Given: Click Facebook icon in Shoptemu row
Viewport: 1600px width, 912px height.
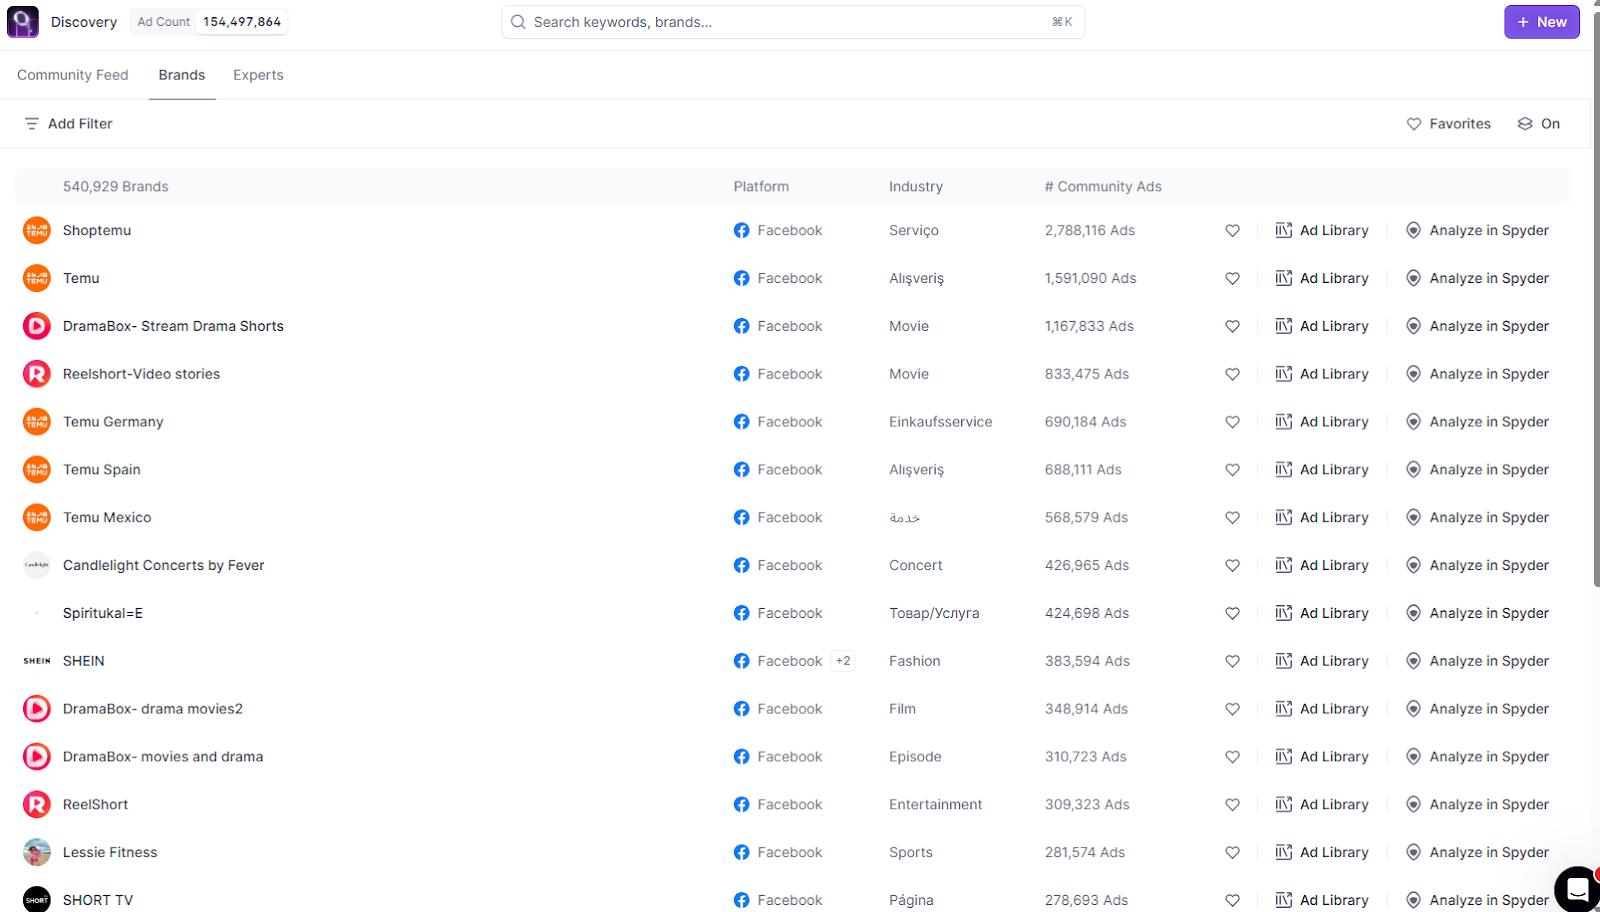Looking at the screenshot, I should (x=741, y=230).
